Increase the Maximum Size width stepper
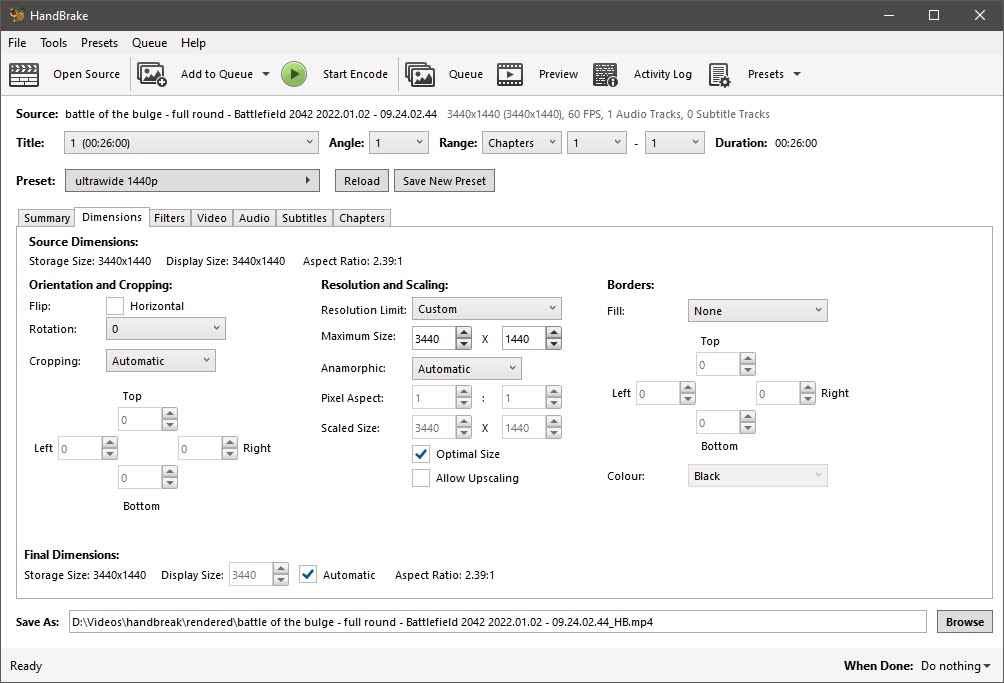Viewport: 1004px width, 683px height. pyautogui.click(x=463, y=333)
